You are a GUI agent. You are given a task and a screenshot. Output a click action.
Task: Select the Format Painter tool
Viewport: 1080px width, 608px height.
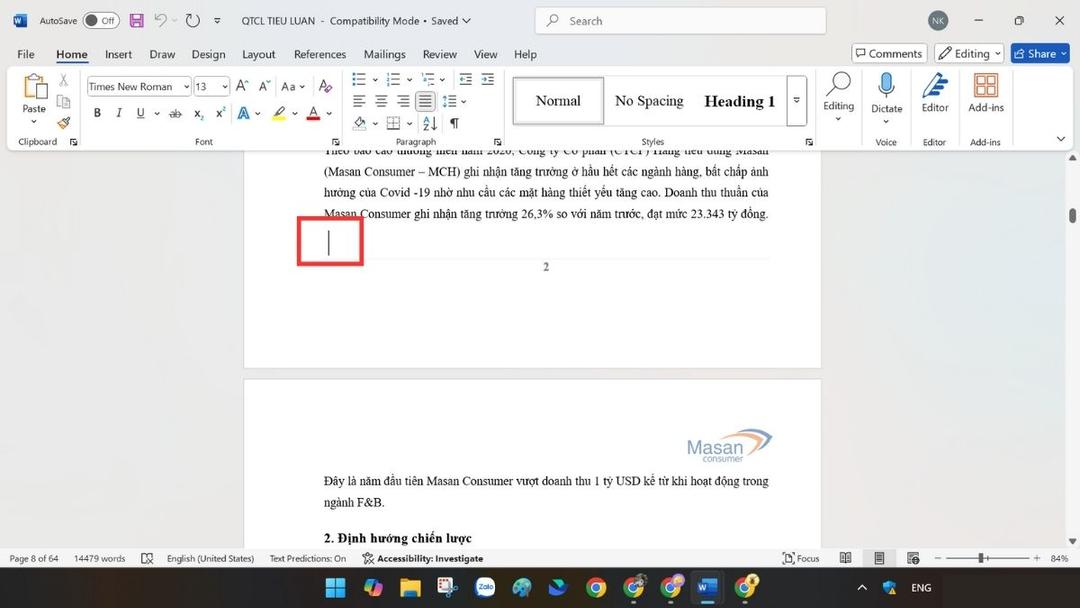[63, 122]
